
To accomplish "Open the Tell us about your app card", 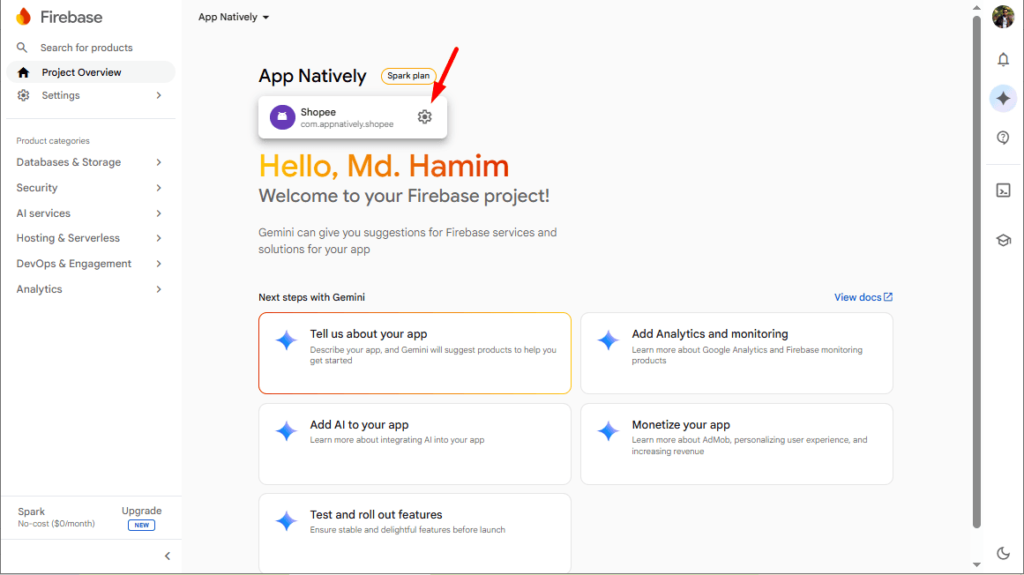I will (415, 353).
